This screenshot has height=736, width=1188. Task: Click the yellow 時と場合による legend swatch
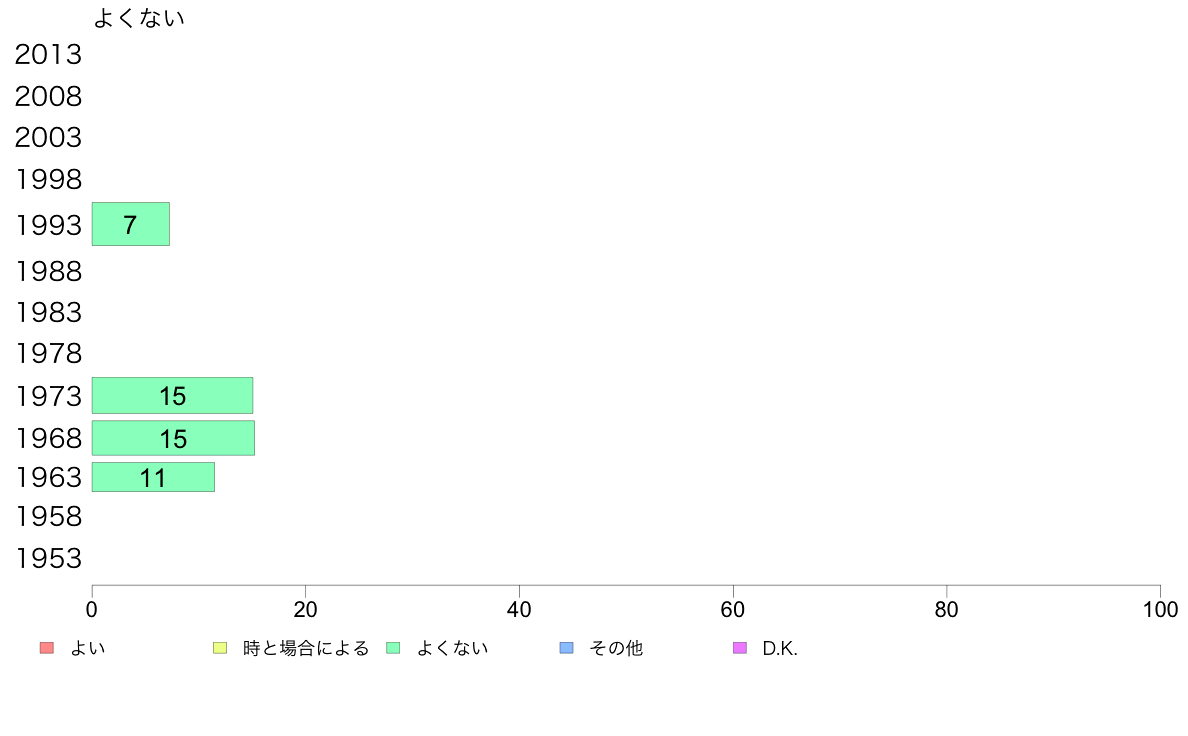pos(220,648)
